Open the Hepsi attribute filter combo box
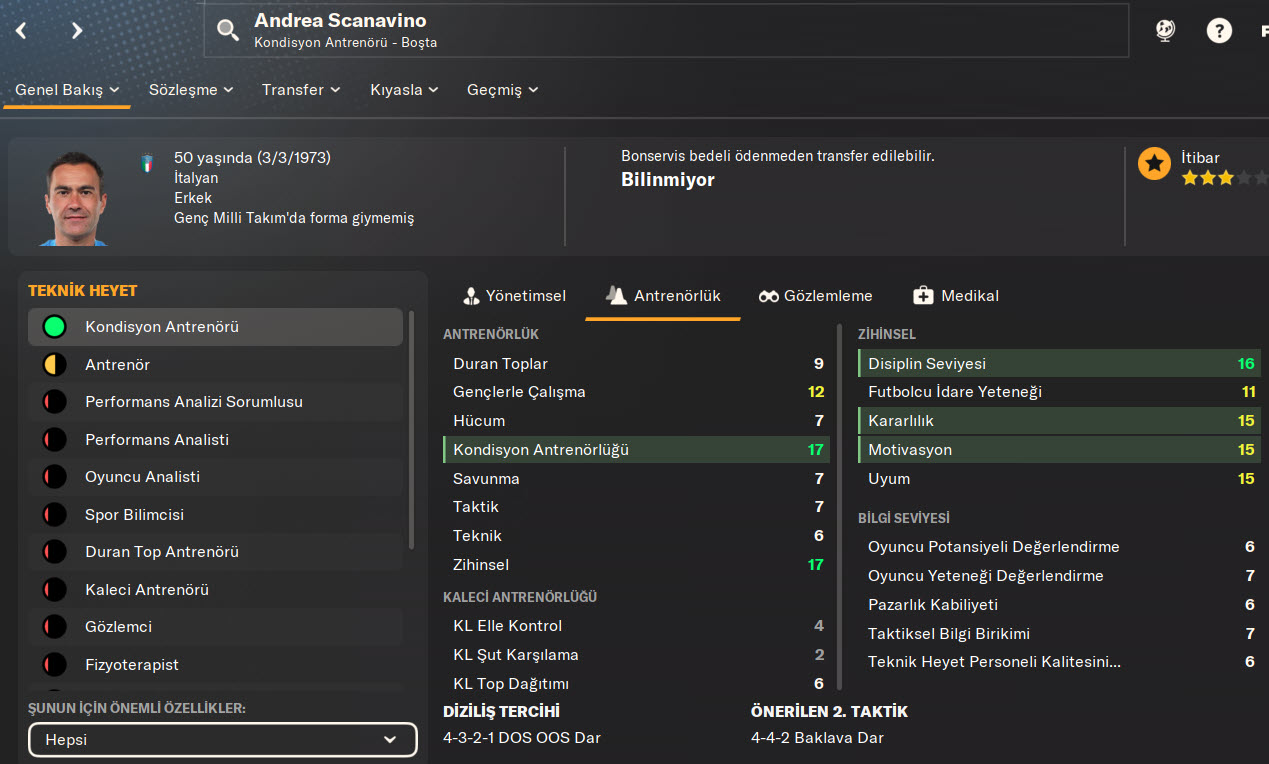This screenshot has height=764, width=1269. point(223,740)
